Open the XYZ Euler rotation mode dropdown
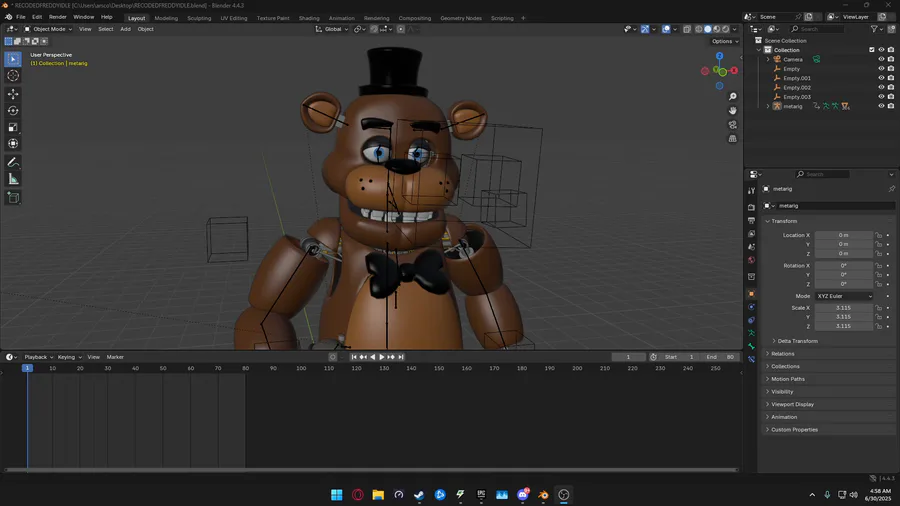900x506 pixels. coord(844,296)
